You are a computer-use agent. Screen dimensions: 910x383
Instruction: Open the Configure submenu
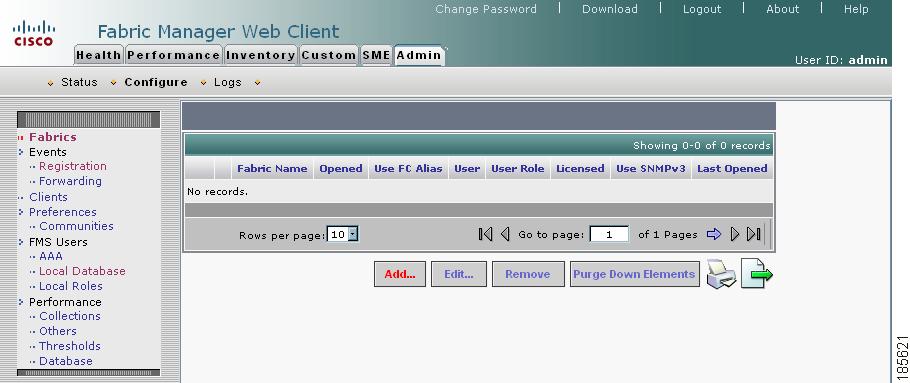click(x=156, y=82)
